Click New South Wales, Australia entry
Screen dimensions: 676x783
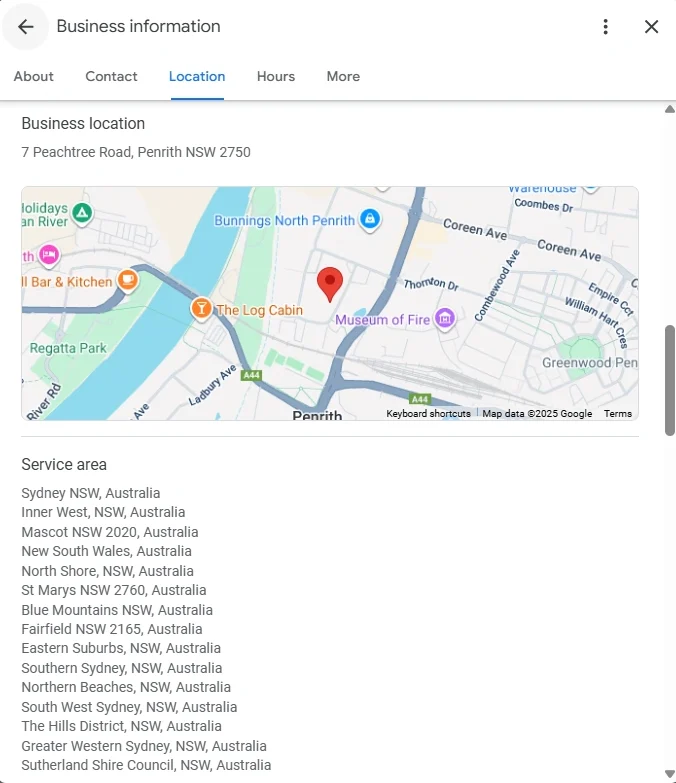point(106,551)
